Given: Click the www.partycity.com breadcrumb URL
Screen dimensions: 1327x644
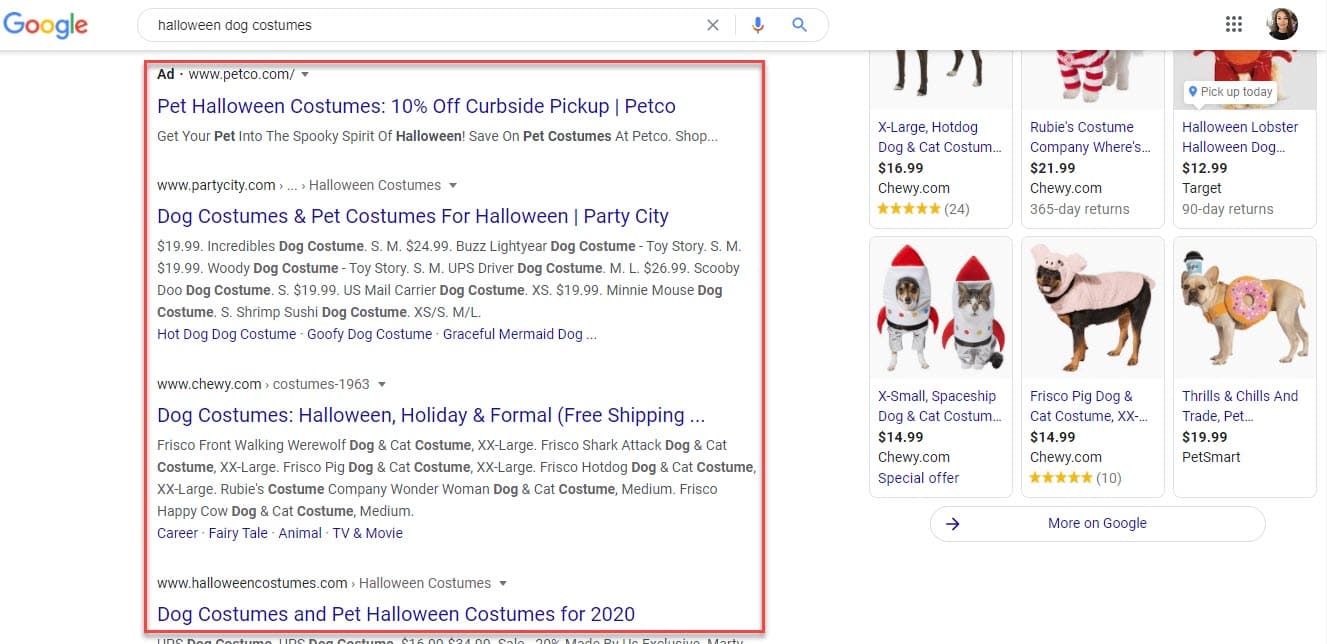Looking at the screenshot, I should [216, 185].
